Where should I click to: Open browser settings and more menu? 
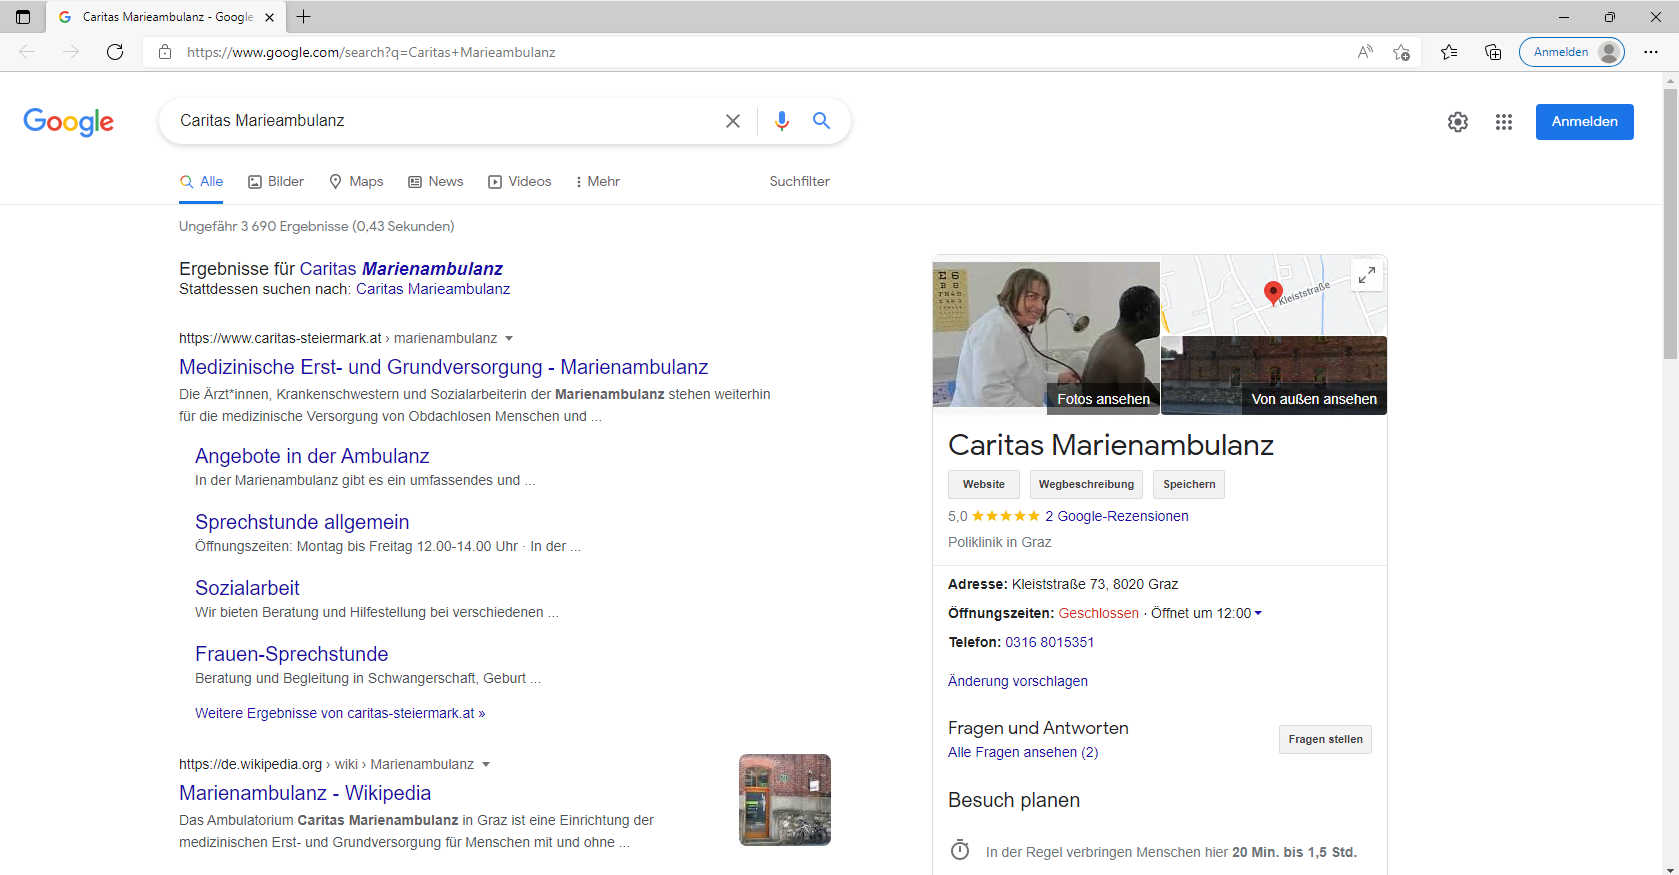click(1651, 52)
